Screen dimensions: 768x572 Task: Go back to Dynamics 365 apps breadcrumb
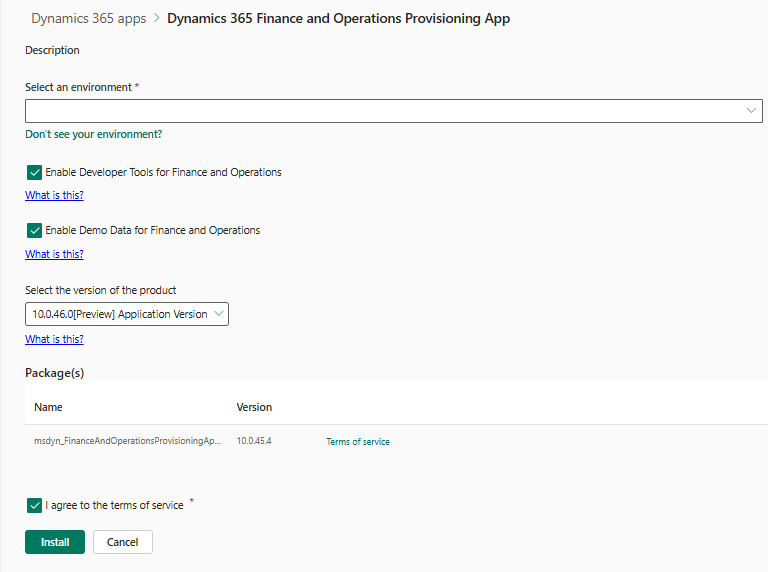89,19
